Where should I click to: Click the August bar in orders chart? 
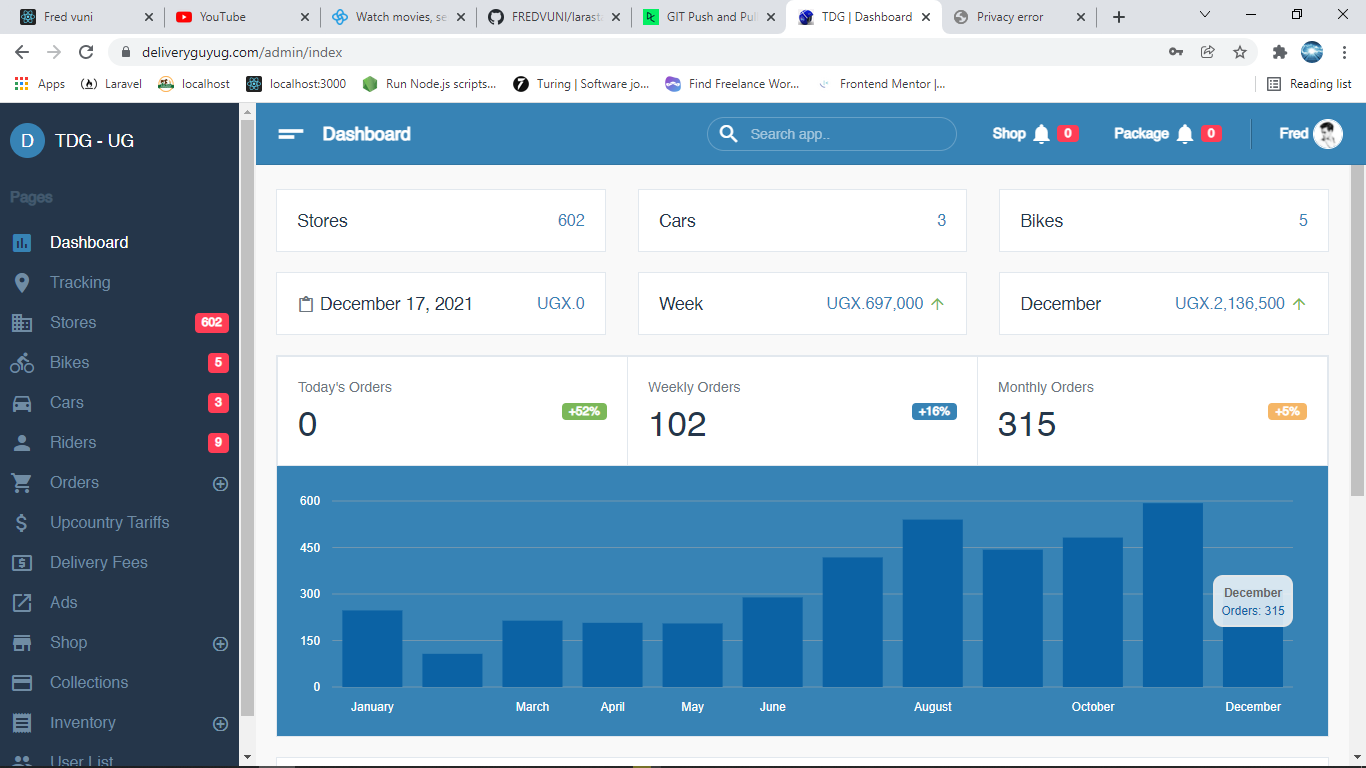932,603
